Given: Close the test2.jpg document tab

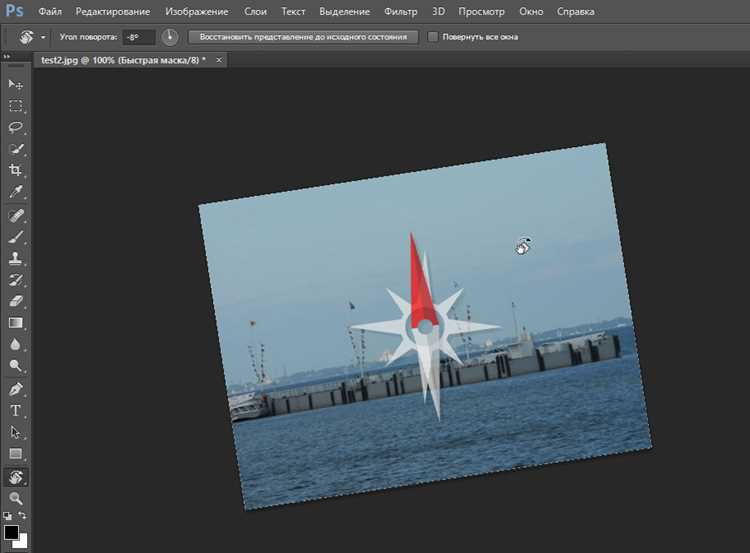Looking at the screenshot, I should coord(219,60).
